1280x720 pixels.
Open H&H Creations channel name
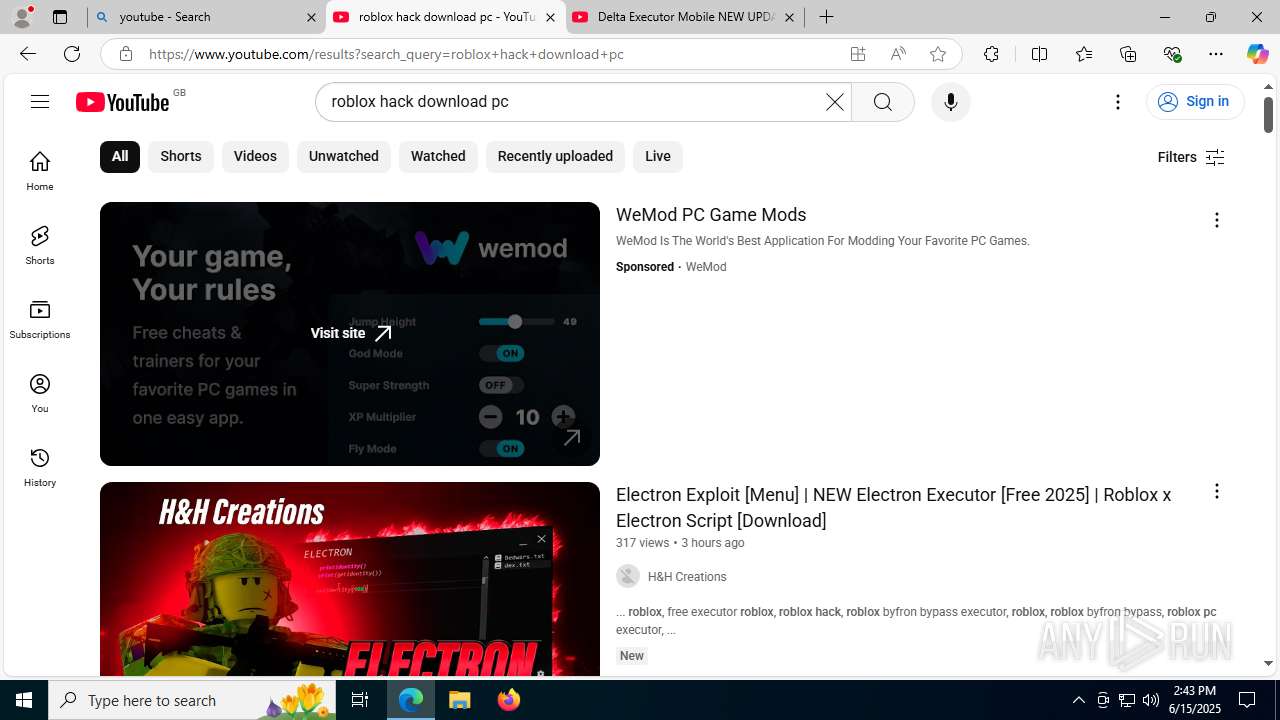pyautogui.click(x=687, y=577)
